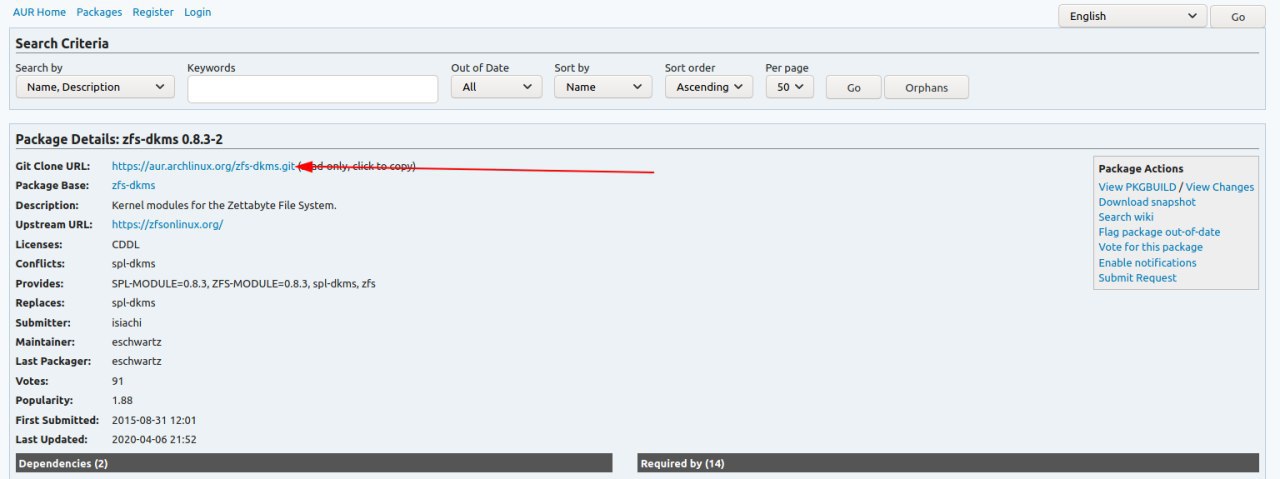Open the Sort order Ascending dropdown
Screen dimensions: 1280x479
coord(709,87)
